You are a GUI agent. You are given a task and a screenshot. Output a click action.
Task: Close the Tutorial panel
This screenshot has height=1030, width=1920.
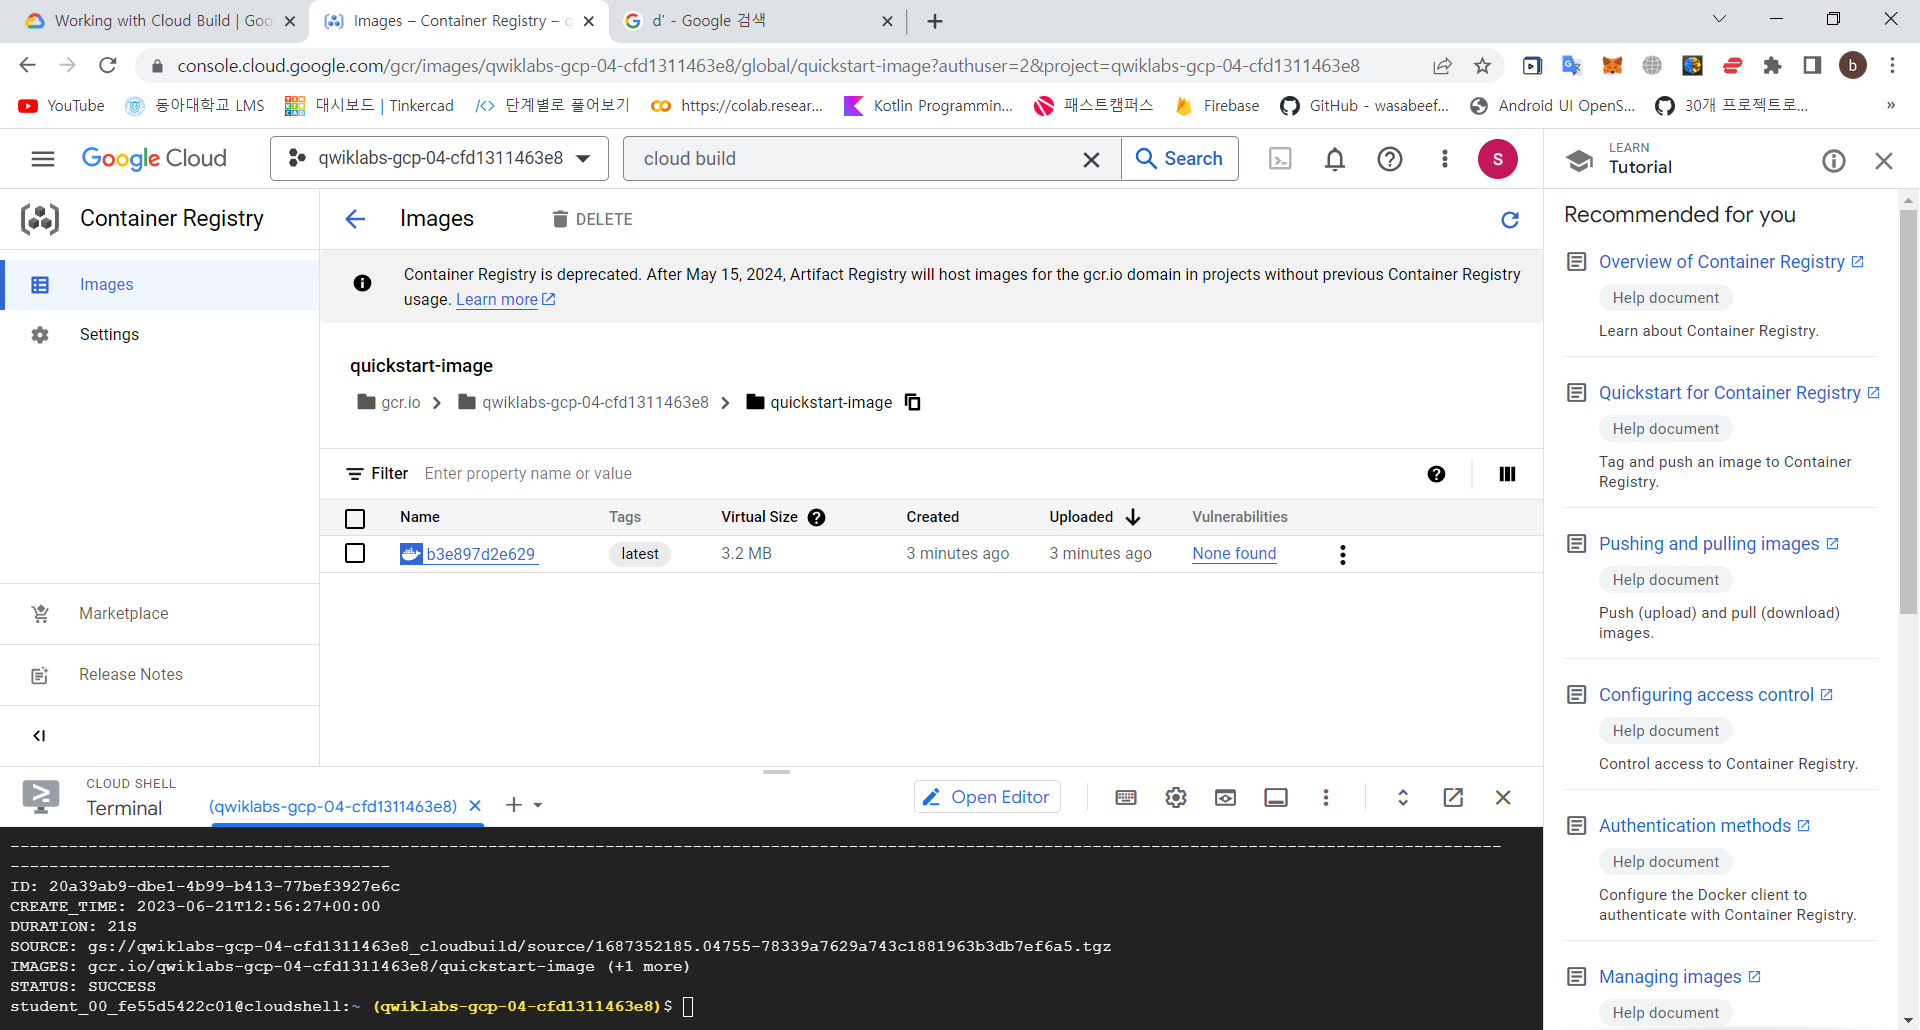[1884, 161]
